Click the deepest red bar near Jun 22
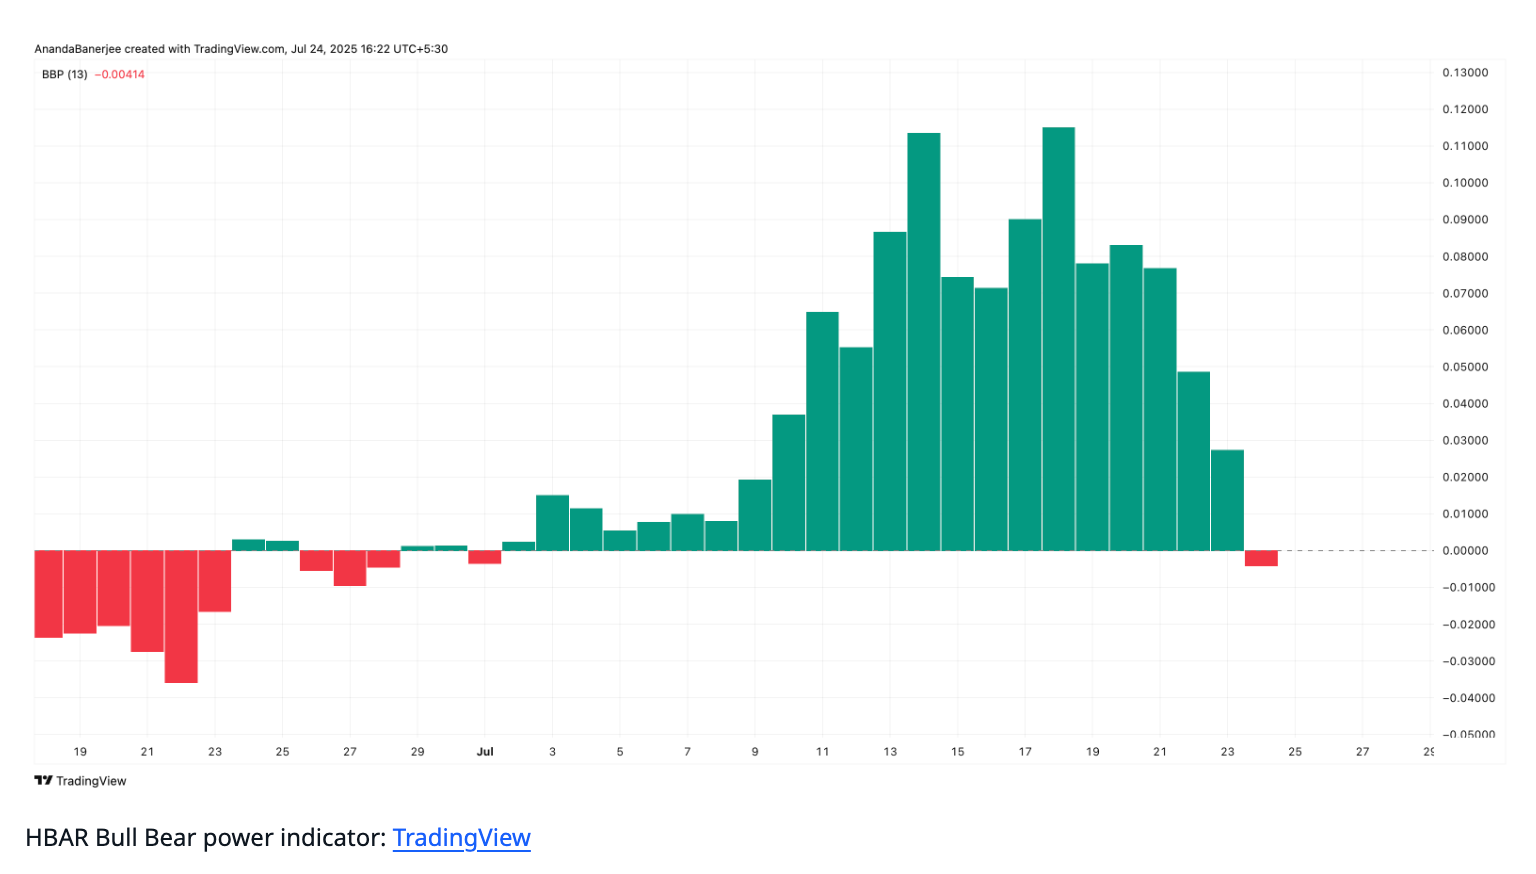 click(181, 616)
